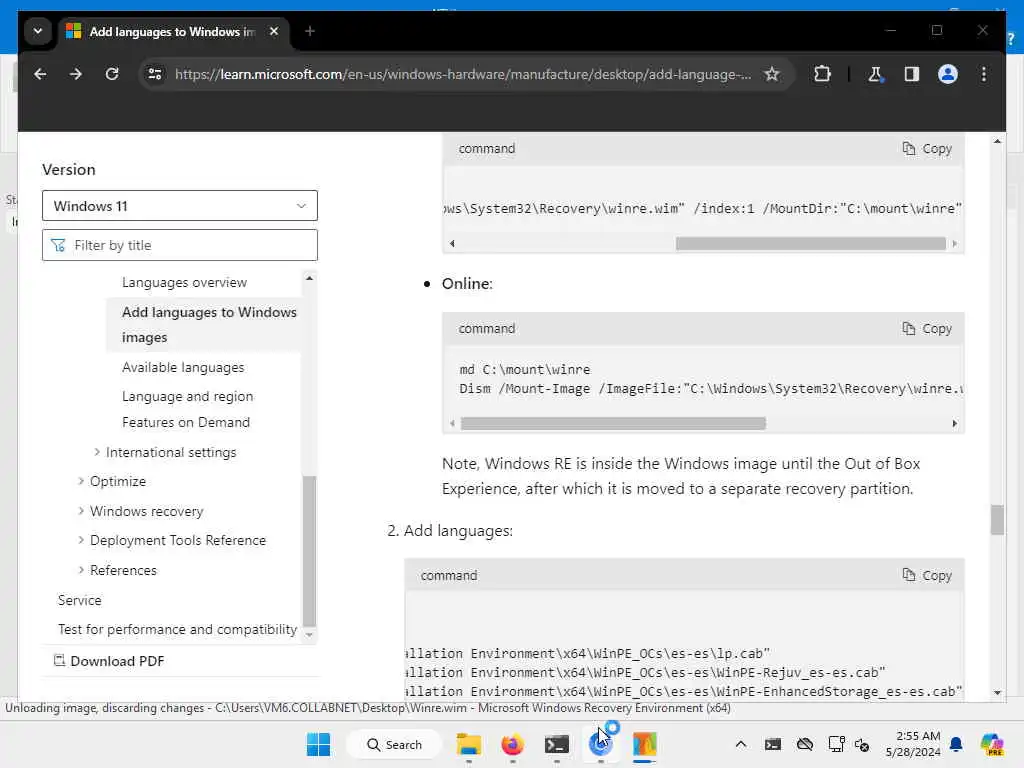Image resolution: width=1024 pixels, height=768 pixels.
Task: Open the Copilot preview icon
Action: coord(991,744)
